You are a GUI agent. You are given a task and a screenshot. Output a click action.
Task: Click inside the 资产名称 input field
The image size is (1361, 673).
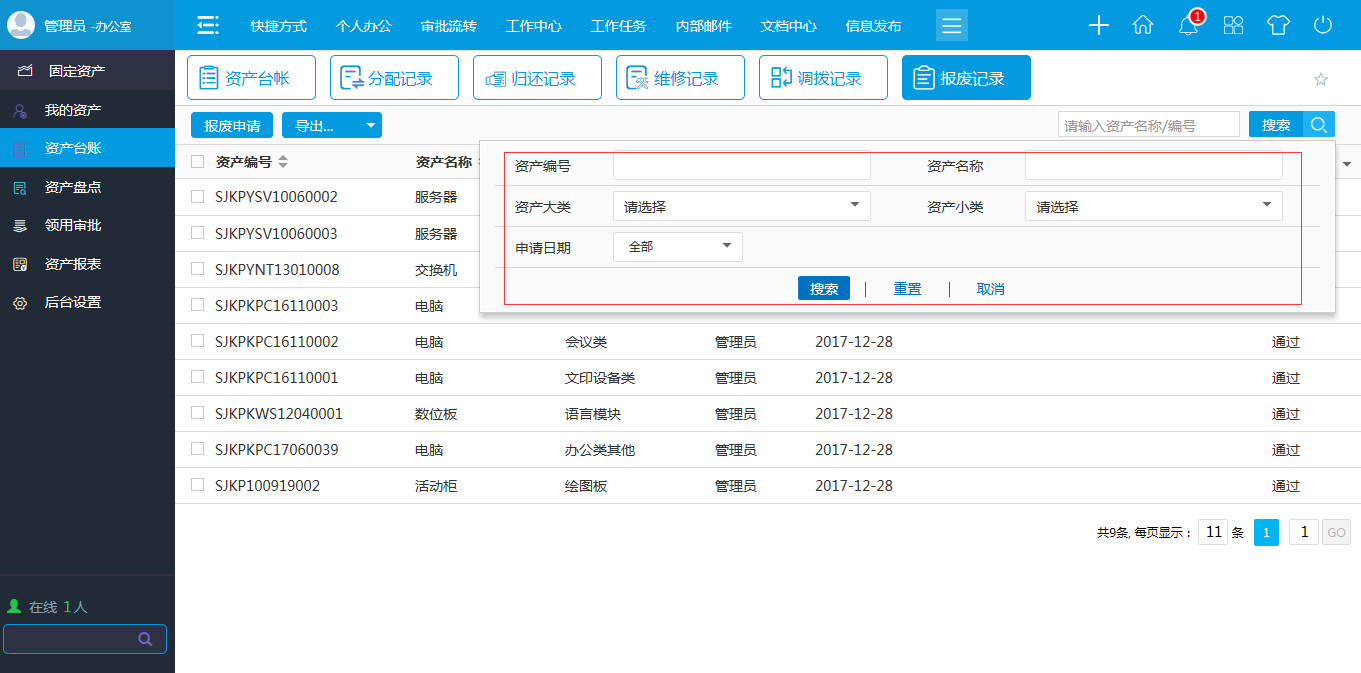tap(1152, 165)
